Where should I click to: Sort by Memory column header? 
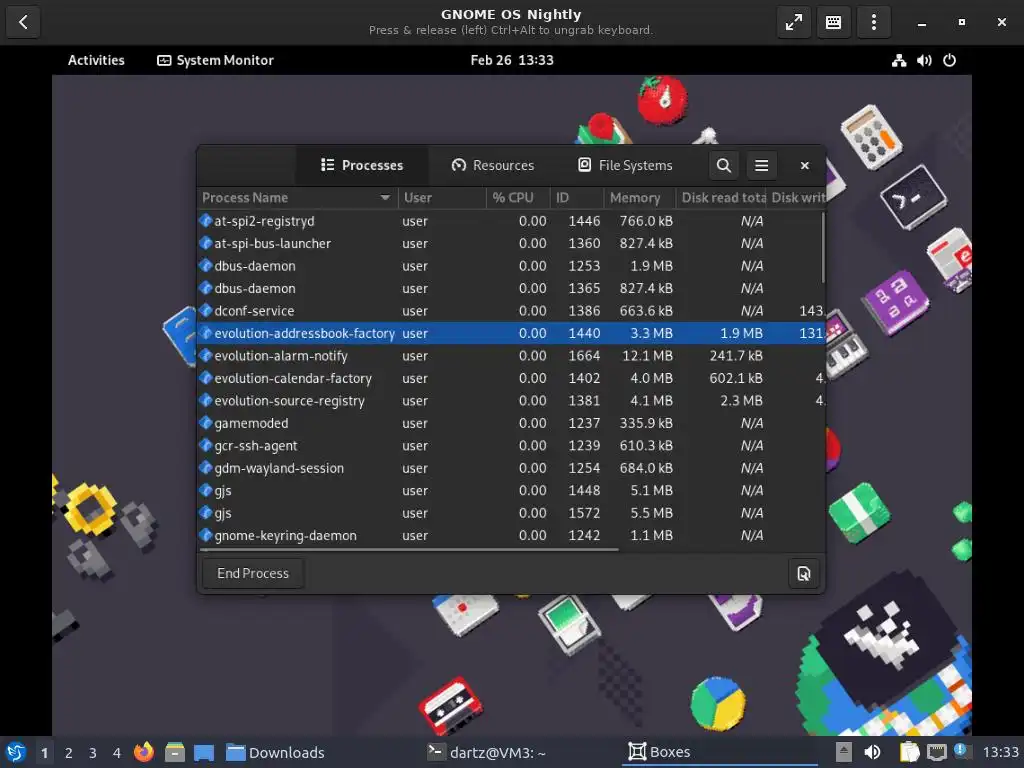(x=640, y=198)
